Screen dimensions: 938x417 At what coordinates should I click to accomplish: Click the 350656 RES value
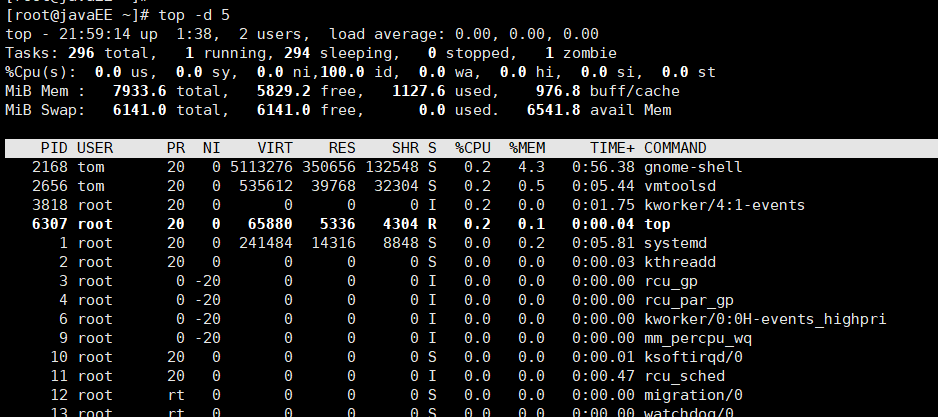coord(328,167)
